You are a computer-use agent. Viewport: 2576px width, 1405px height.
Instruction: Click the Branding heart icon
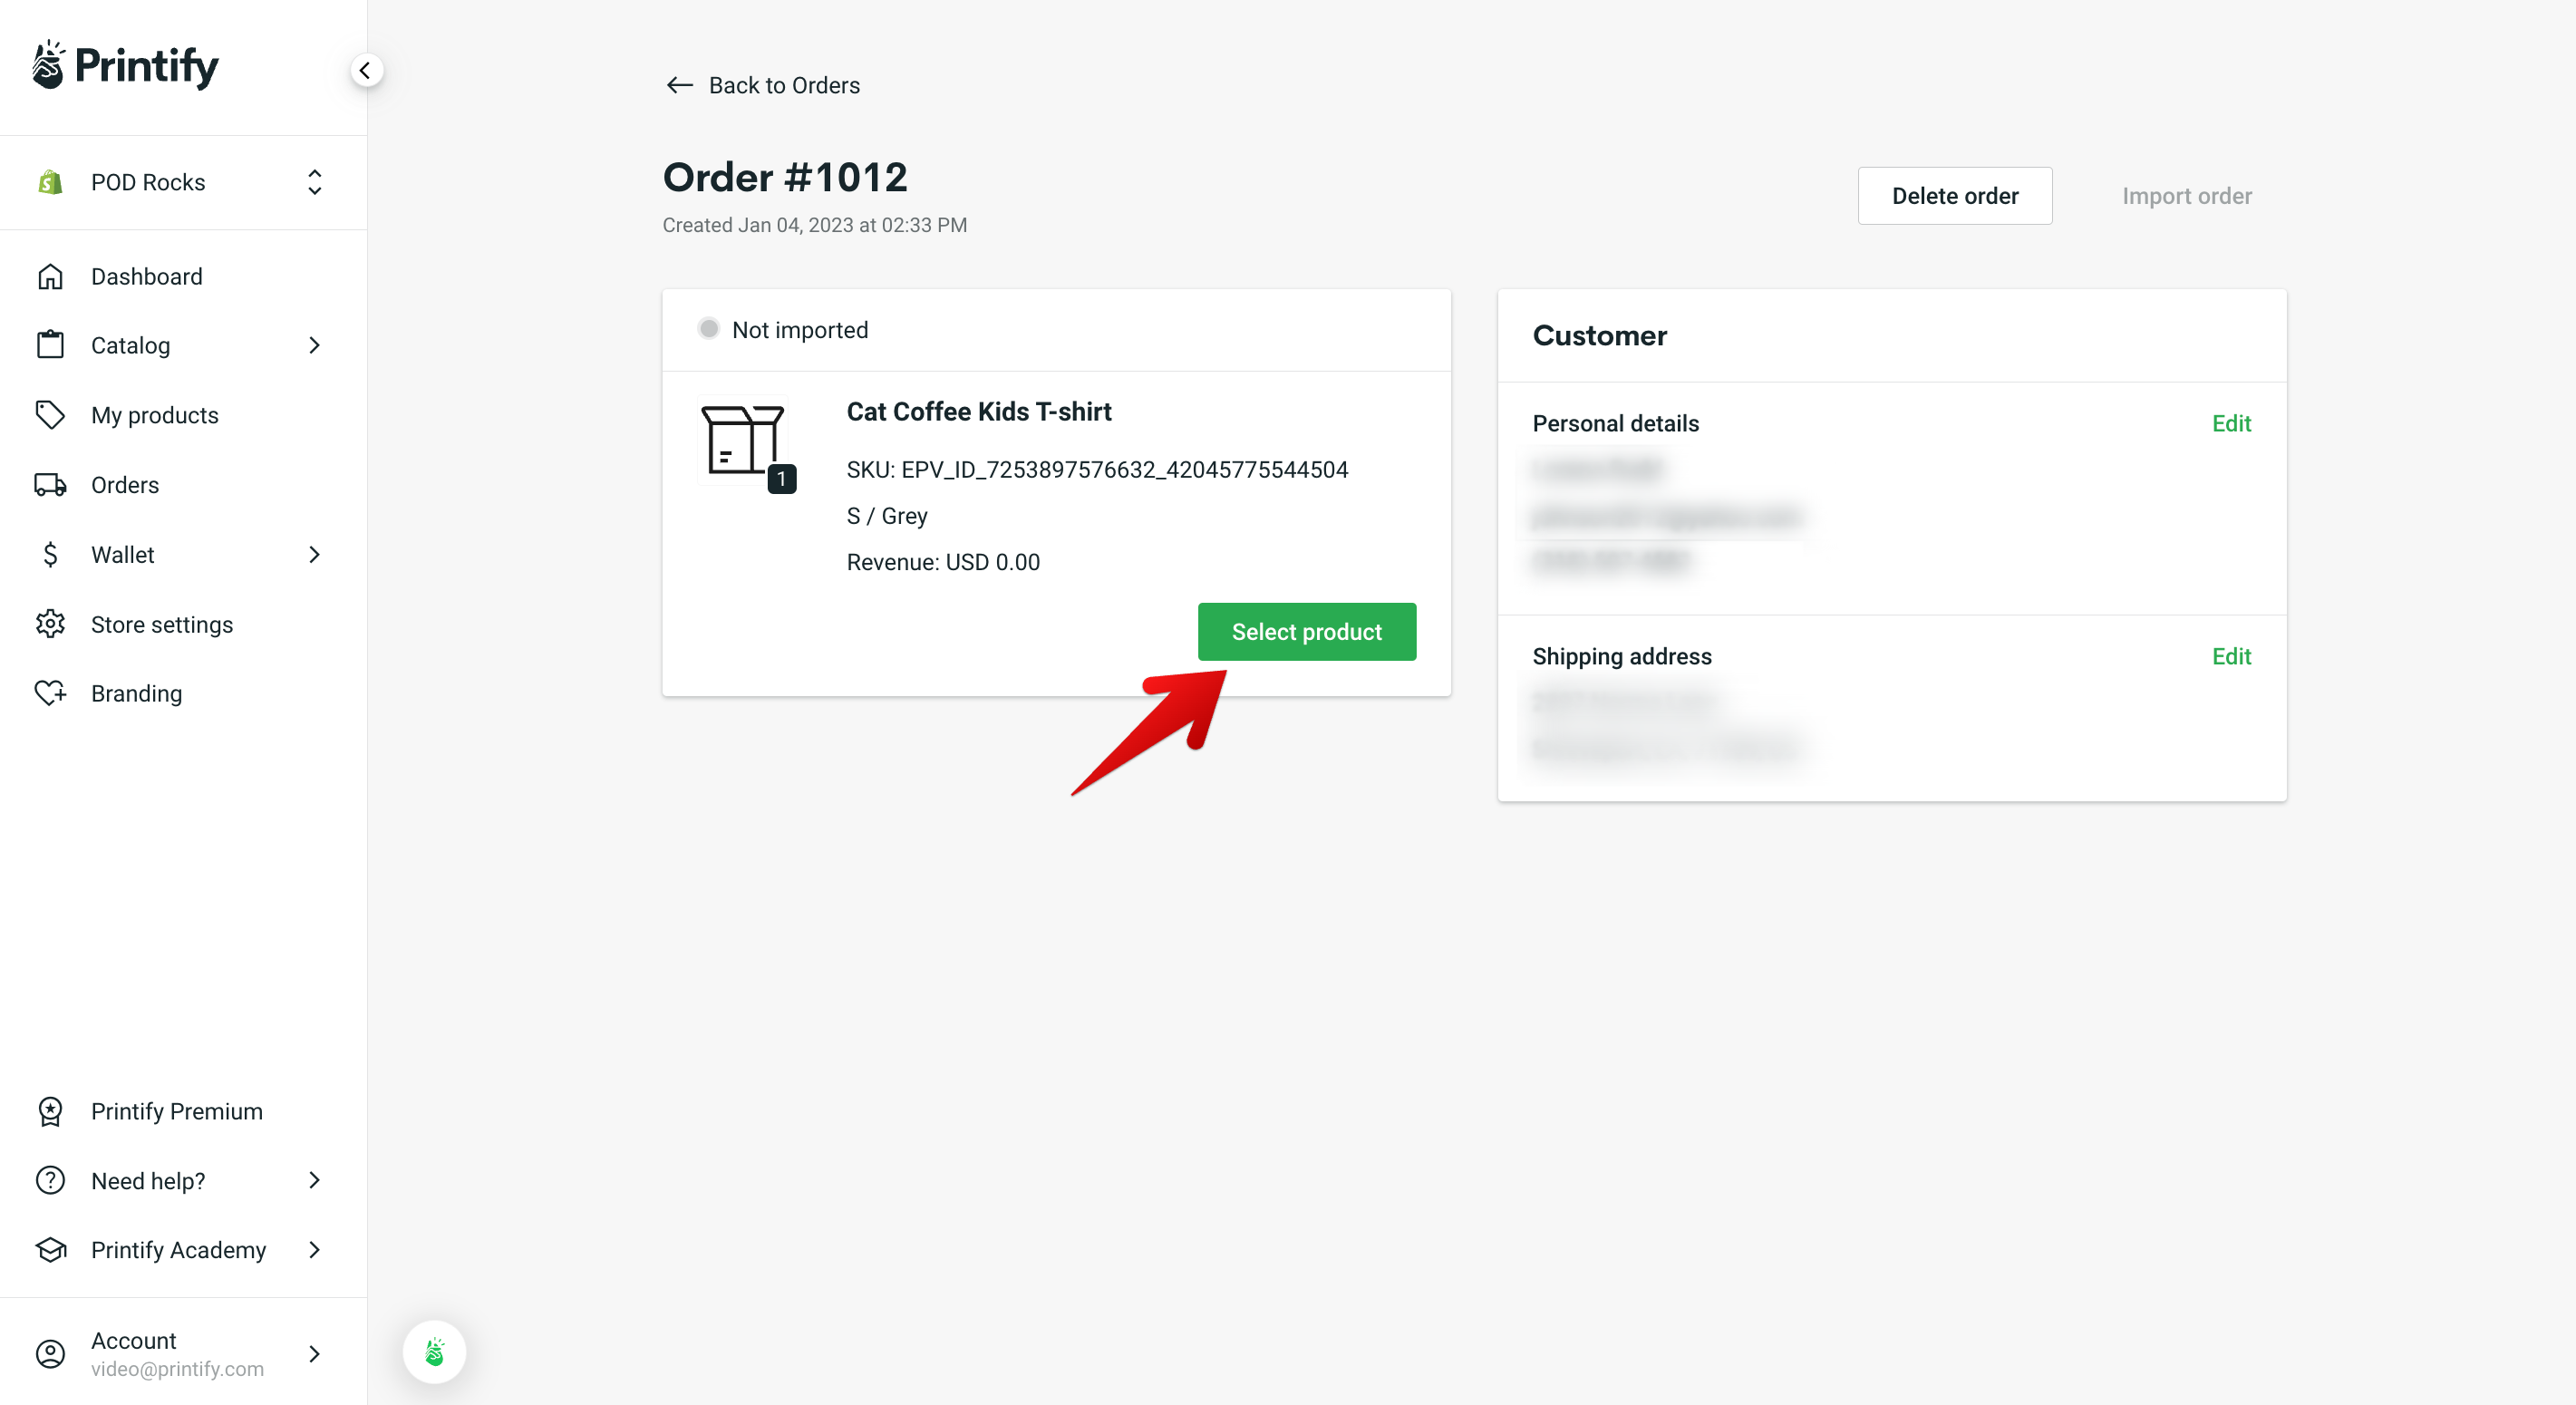click(x=52, y=693)
